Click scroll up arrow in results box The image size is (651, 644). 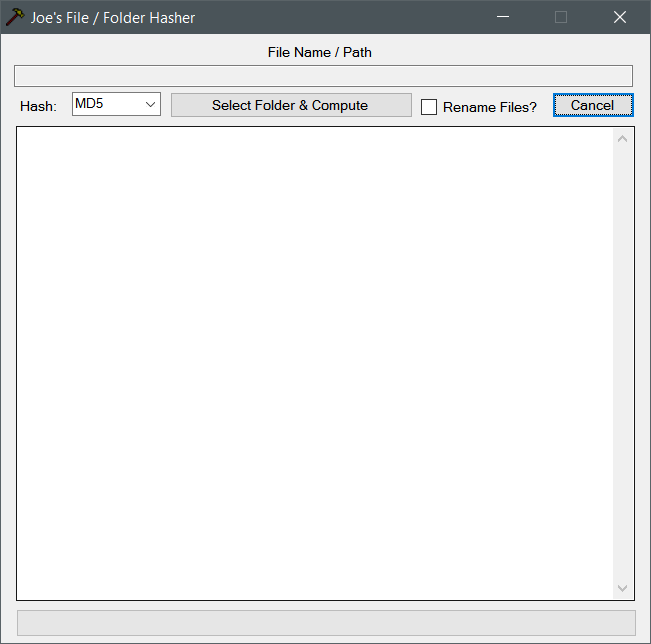tap(622, 139)
